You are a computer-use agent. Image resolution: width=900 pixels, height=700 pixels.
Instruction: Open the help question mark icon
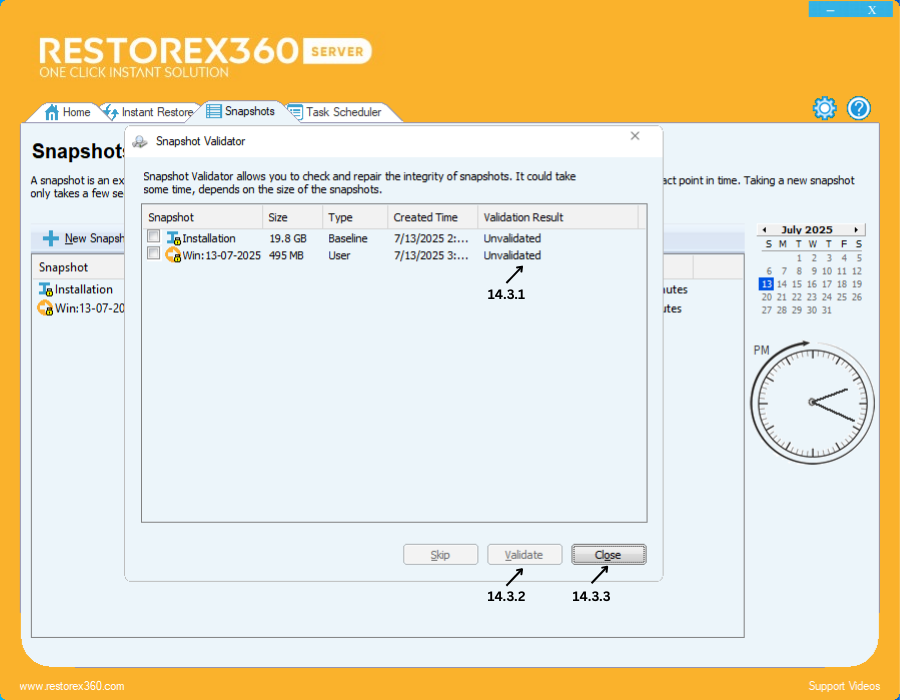(859, 108)
